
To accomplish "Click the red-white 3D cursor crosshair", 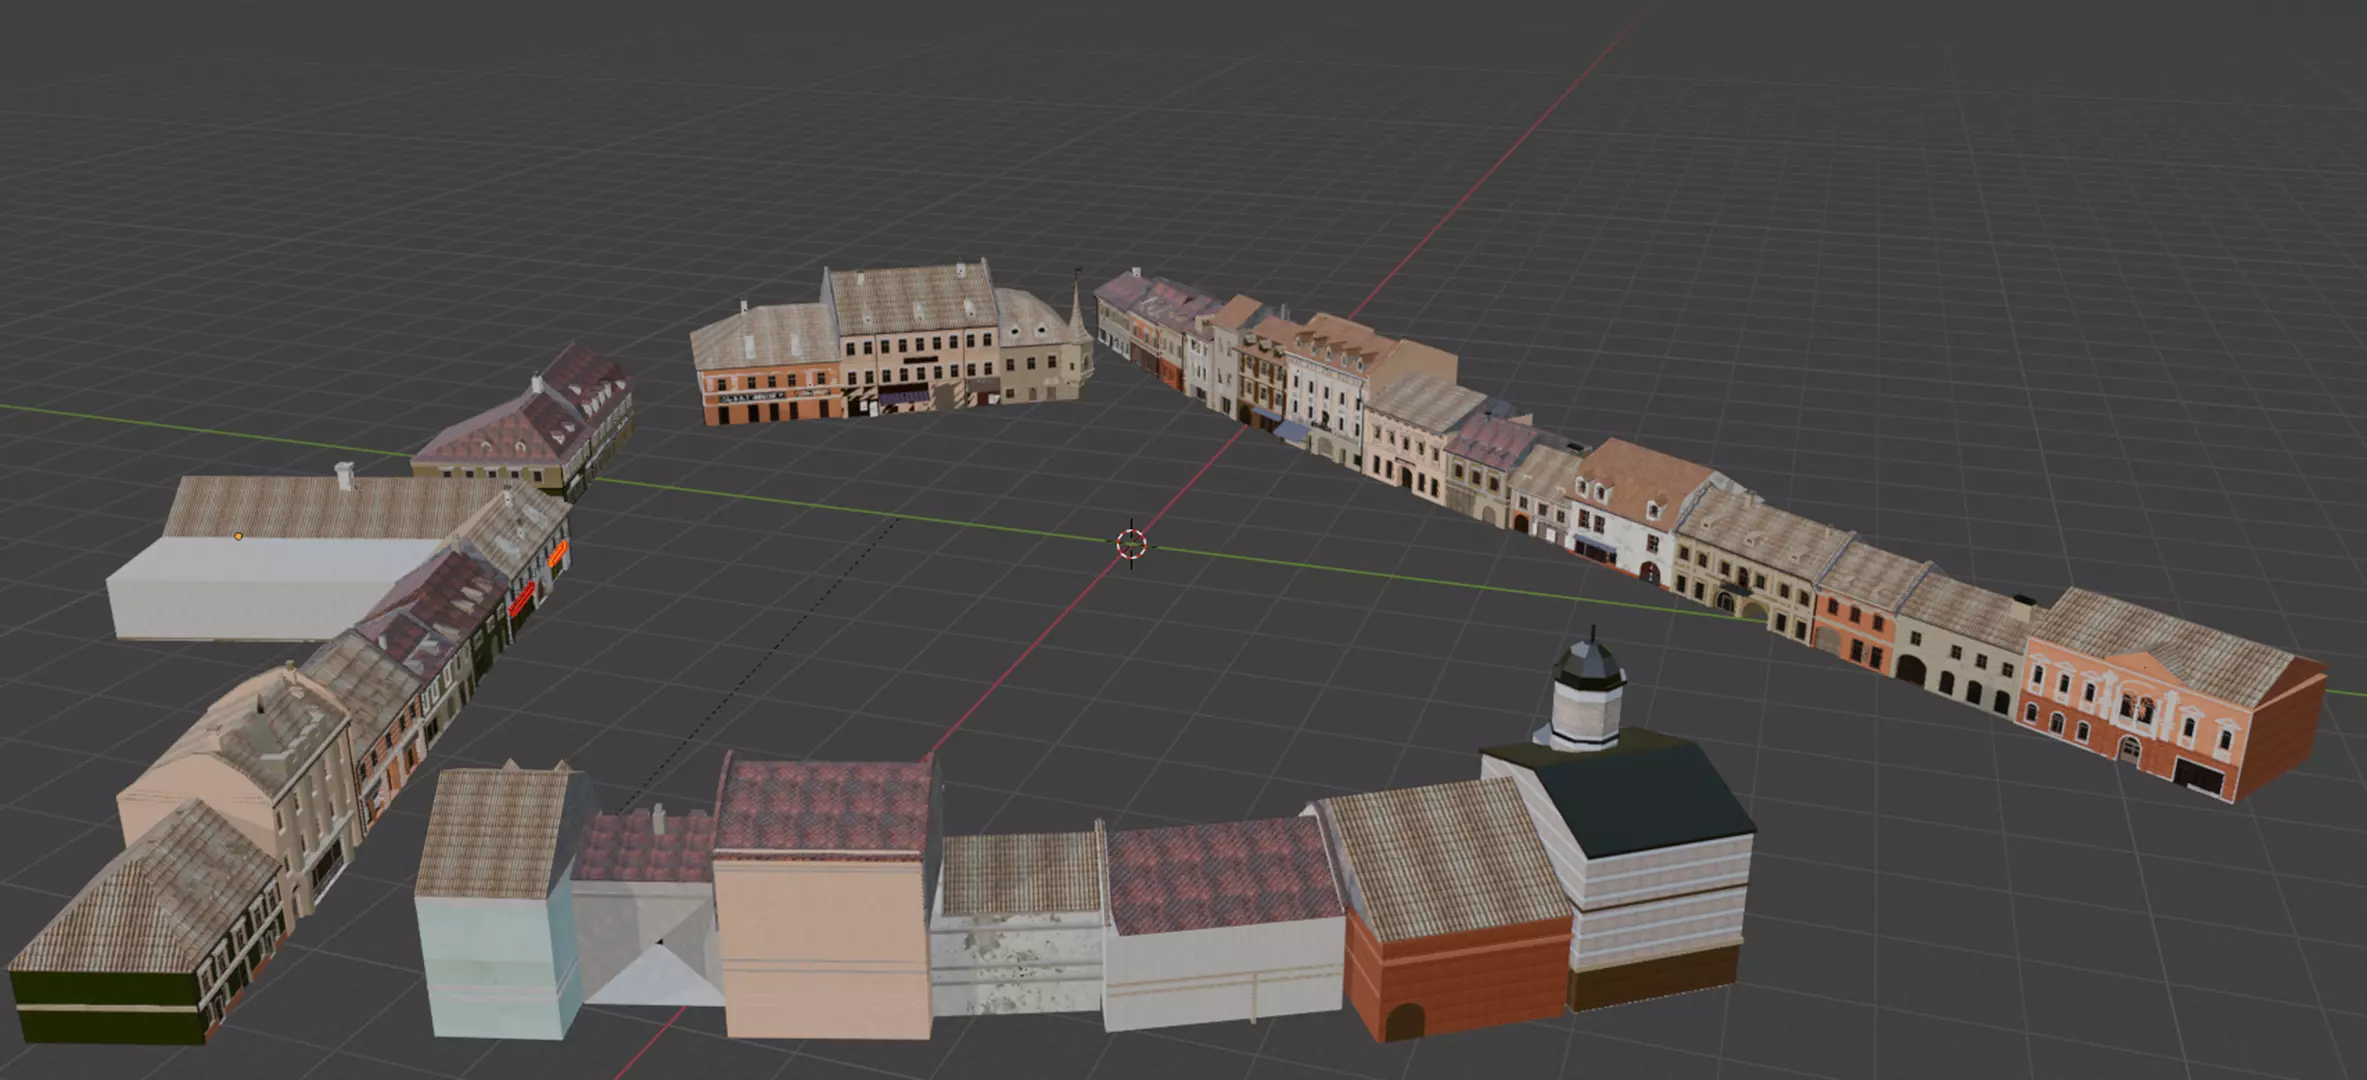I will [x=1131, y=543].
